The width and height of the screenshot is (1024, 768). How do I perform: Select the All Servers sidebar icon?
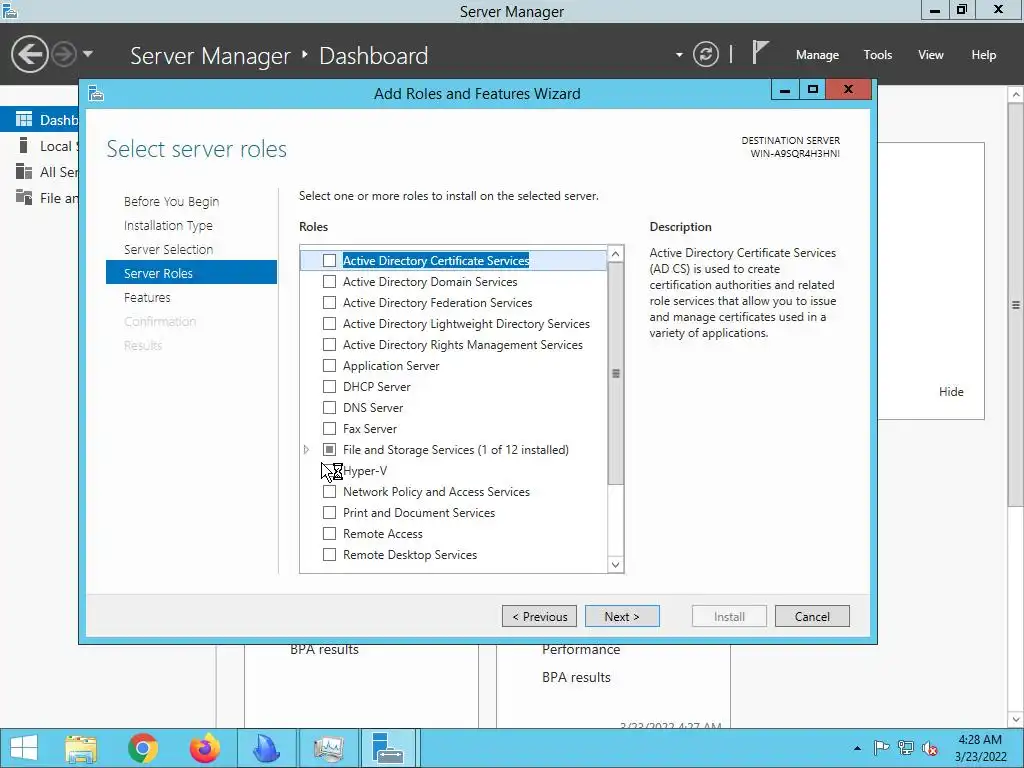point(24,171)
